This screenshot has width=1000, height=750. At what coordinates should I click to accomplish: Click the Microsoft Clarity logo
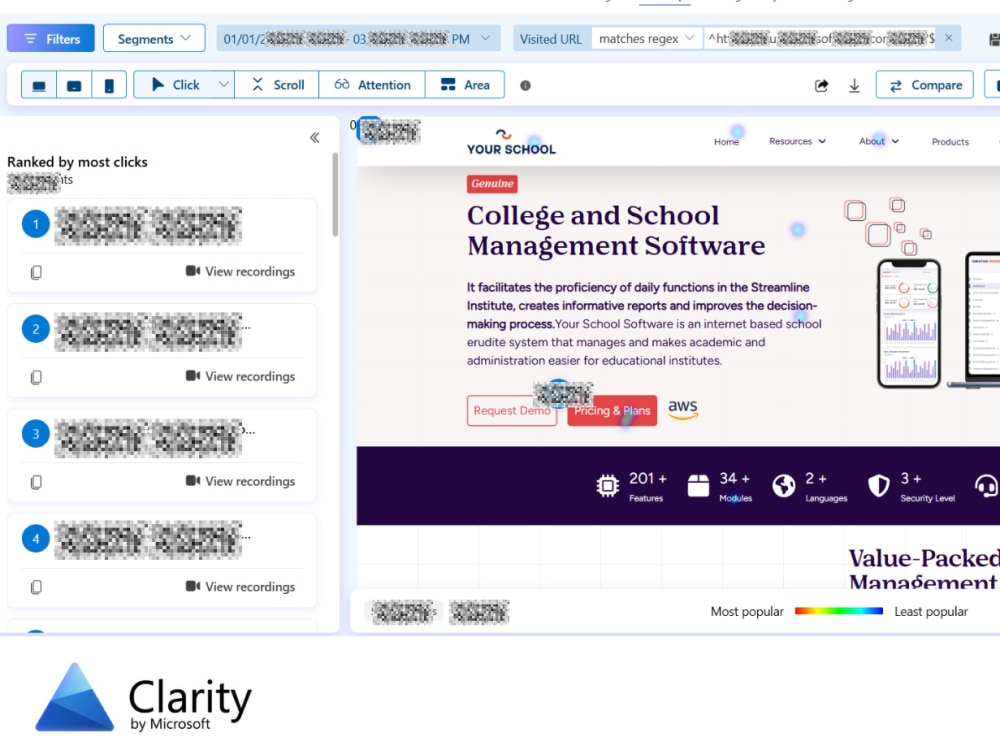[x=143, y=698]
